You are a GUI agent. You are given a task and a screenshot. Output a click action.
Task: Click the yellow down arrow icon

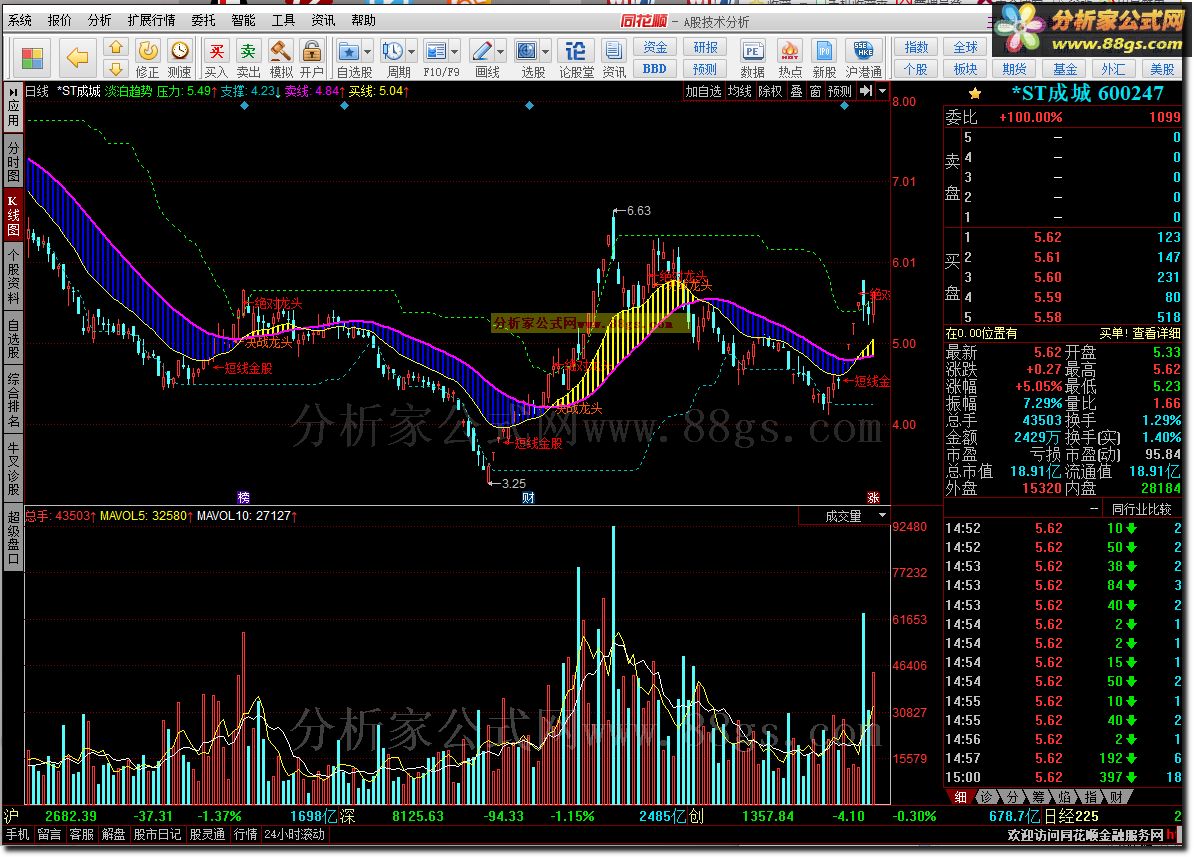click(116, 69)
